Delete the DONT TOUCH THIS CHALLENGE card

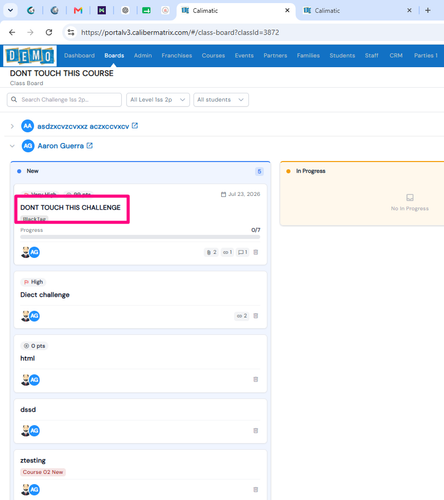pyautogui.click(x=256, y=252)
